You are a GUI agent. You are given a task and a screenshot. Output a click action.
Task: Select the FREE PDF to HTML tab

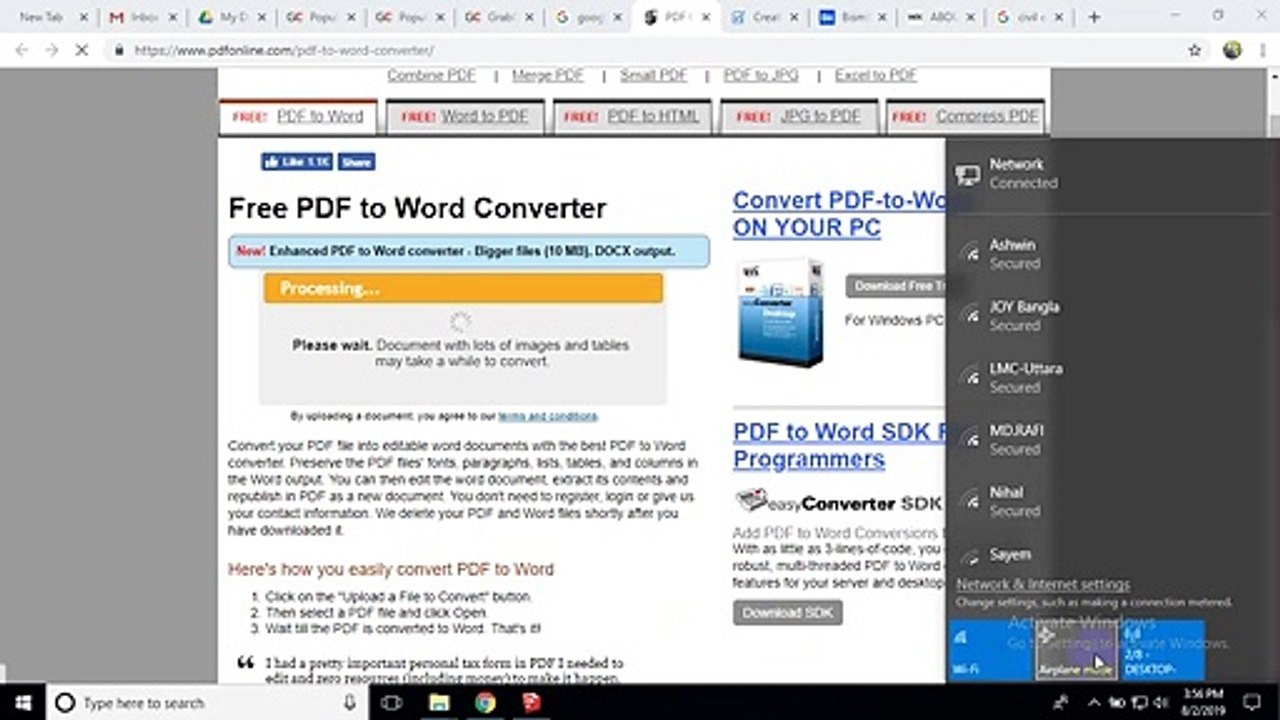632,116
